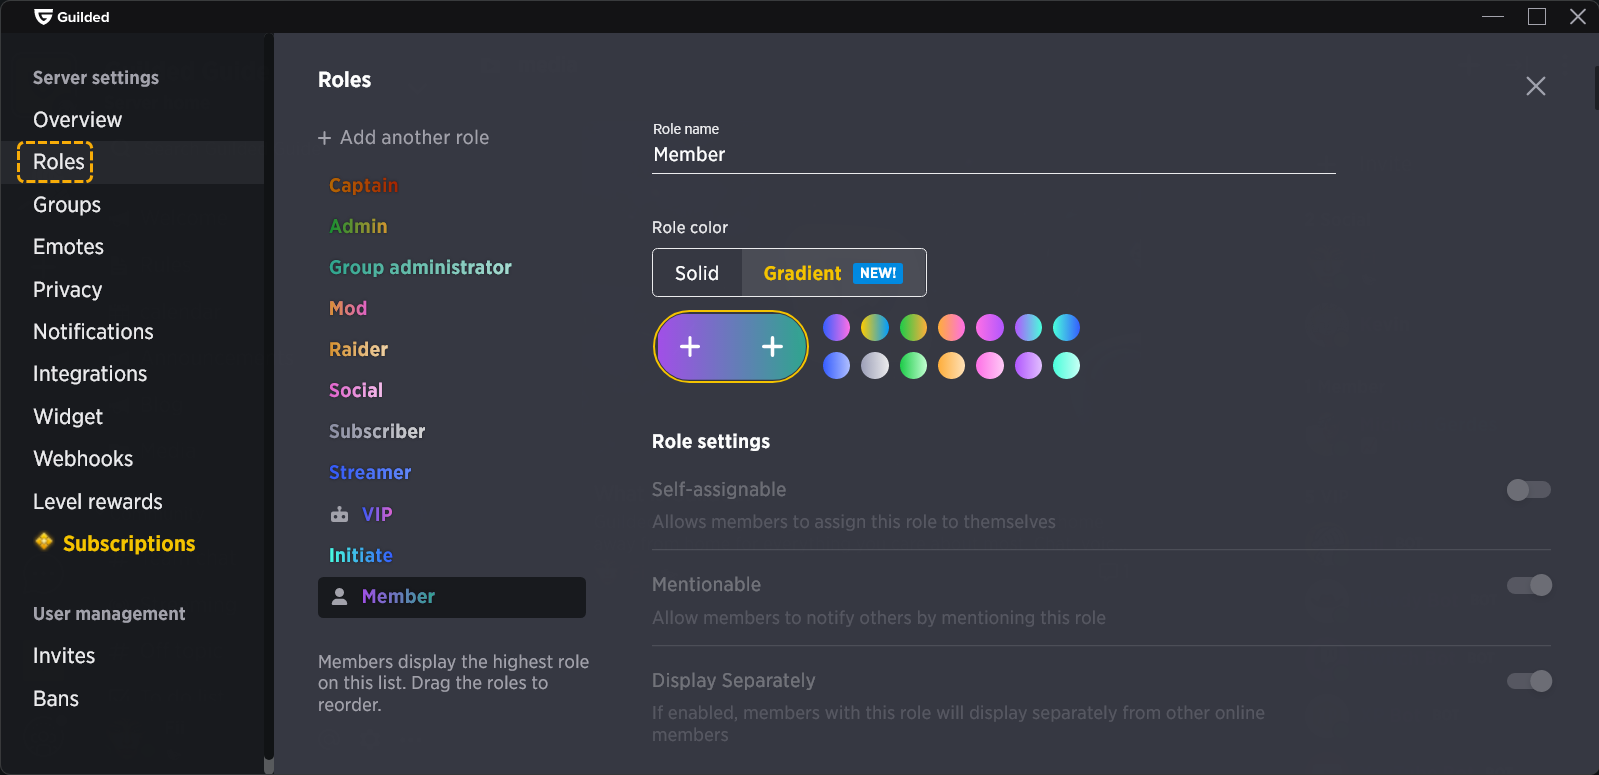Pick the green-to-orange gradient swatch
This screenshot has width=1599, height=775.
pyautogui.click(x=914, y=327)
